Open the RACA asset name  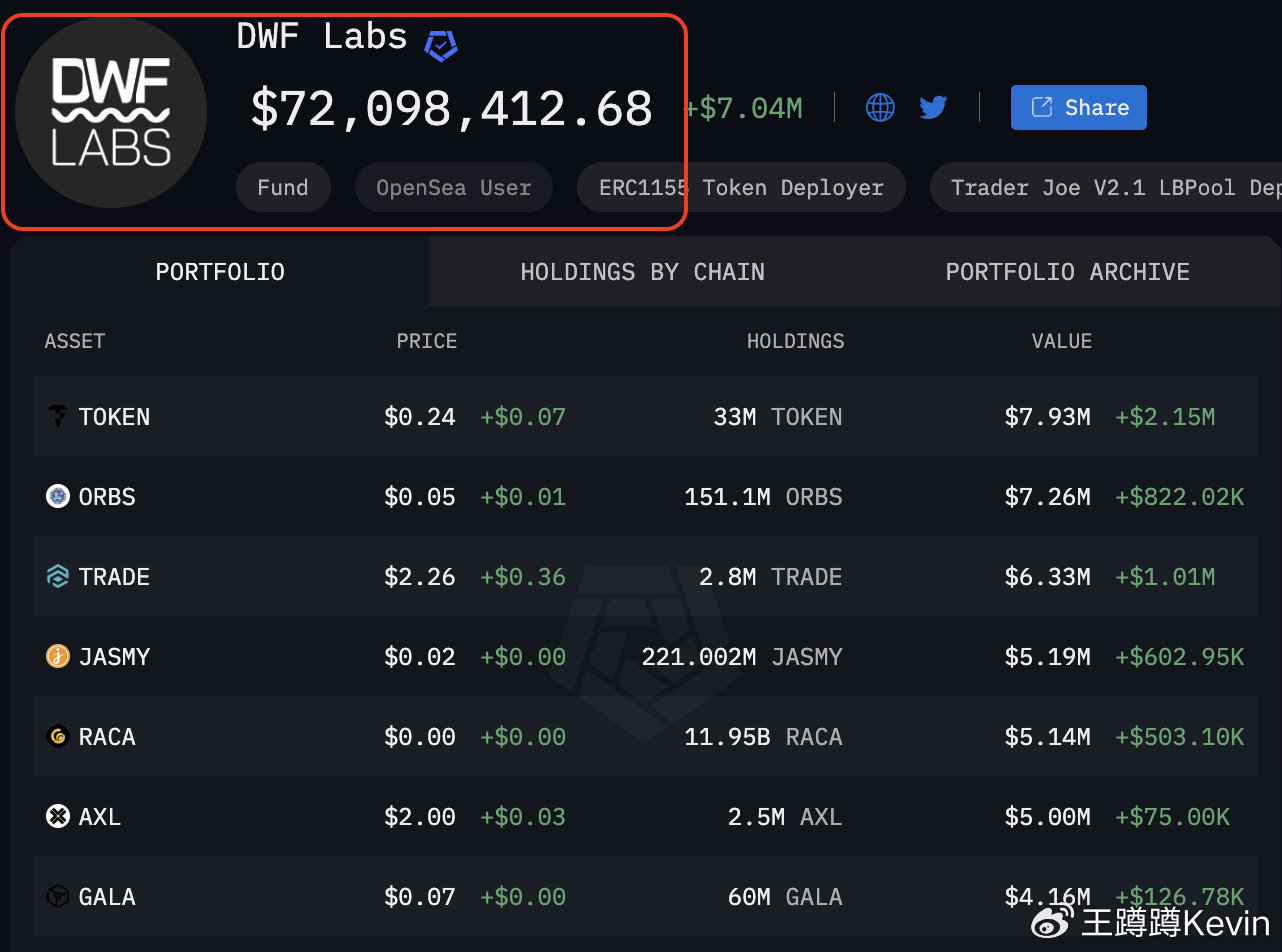click(107, 737)
